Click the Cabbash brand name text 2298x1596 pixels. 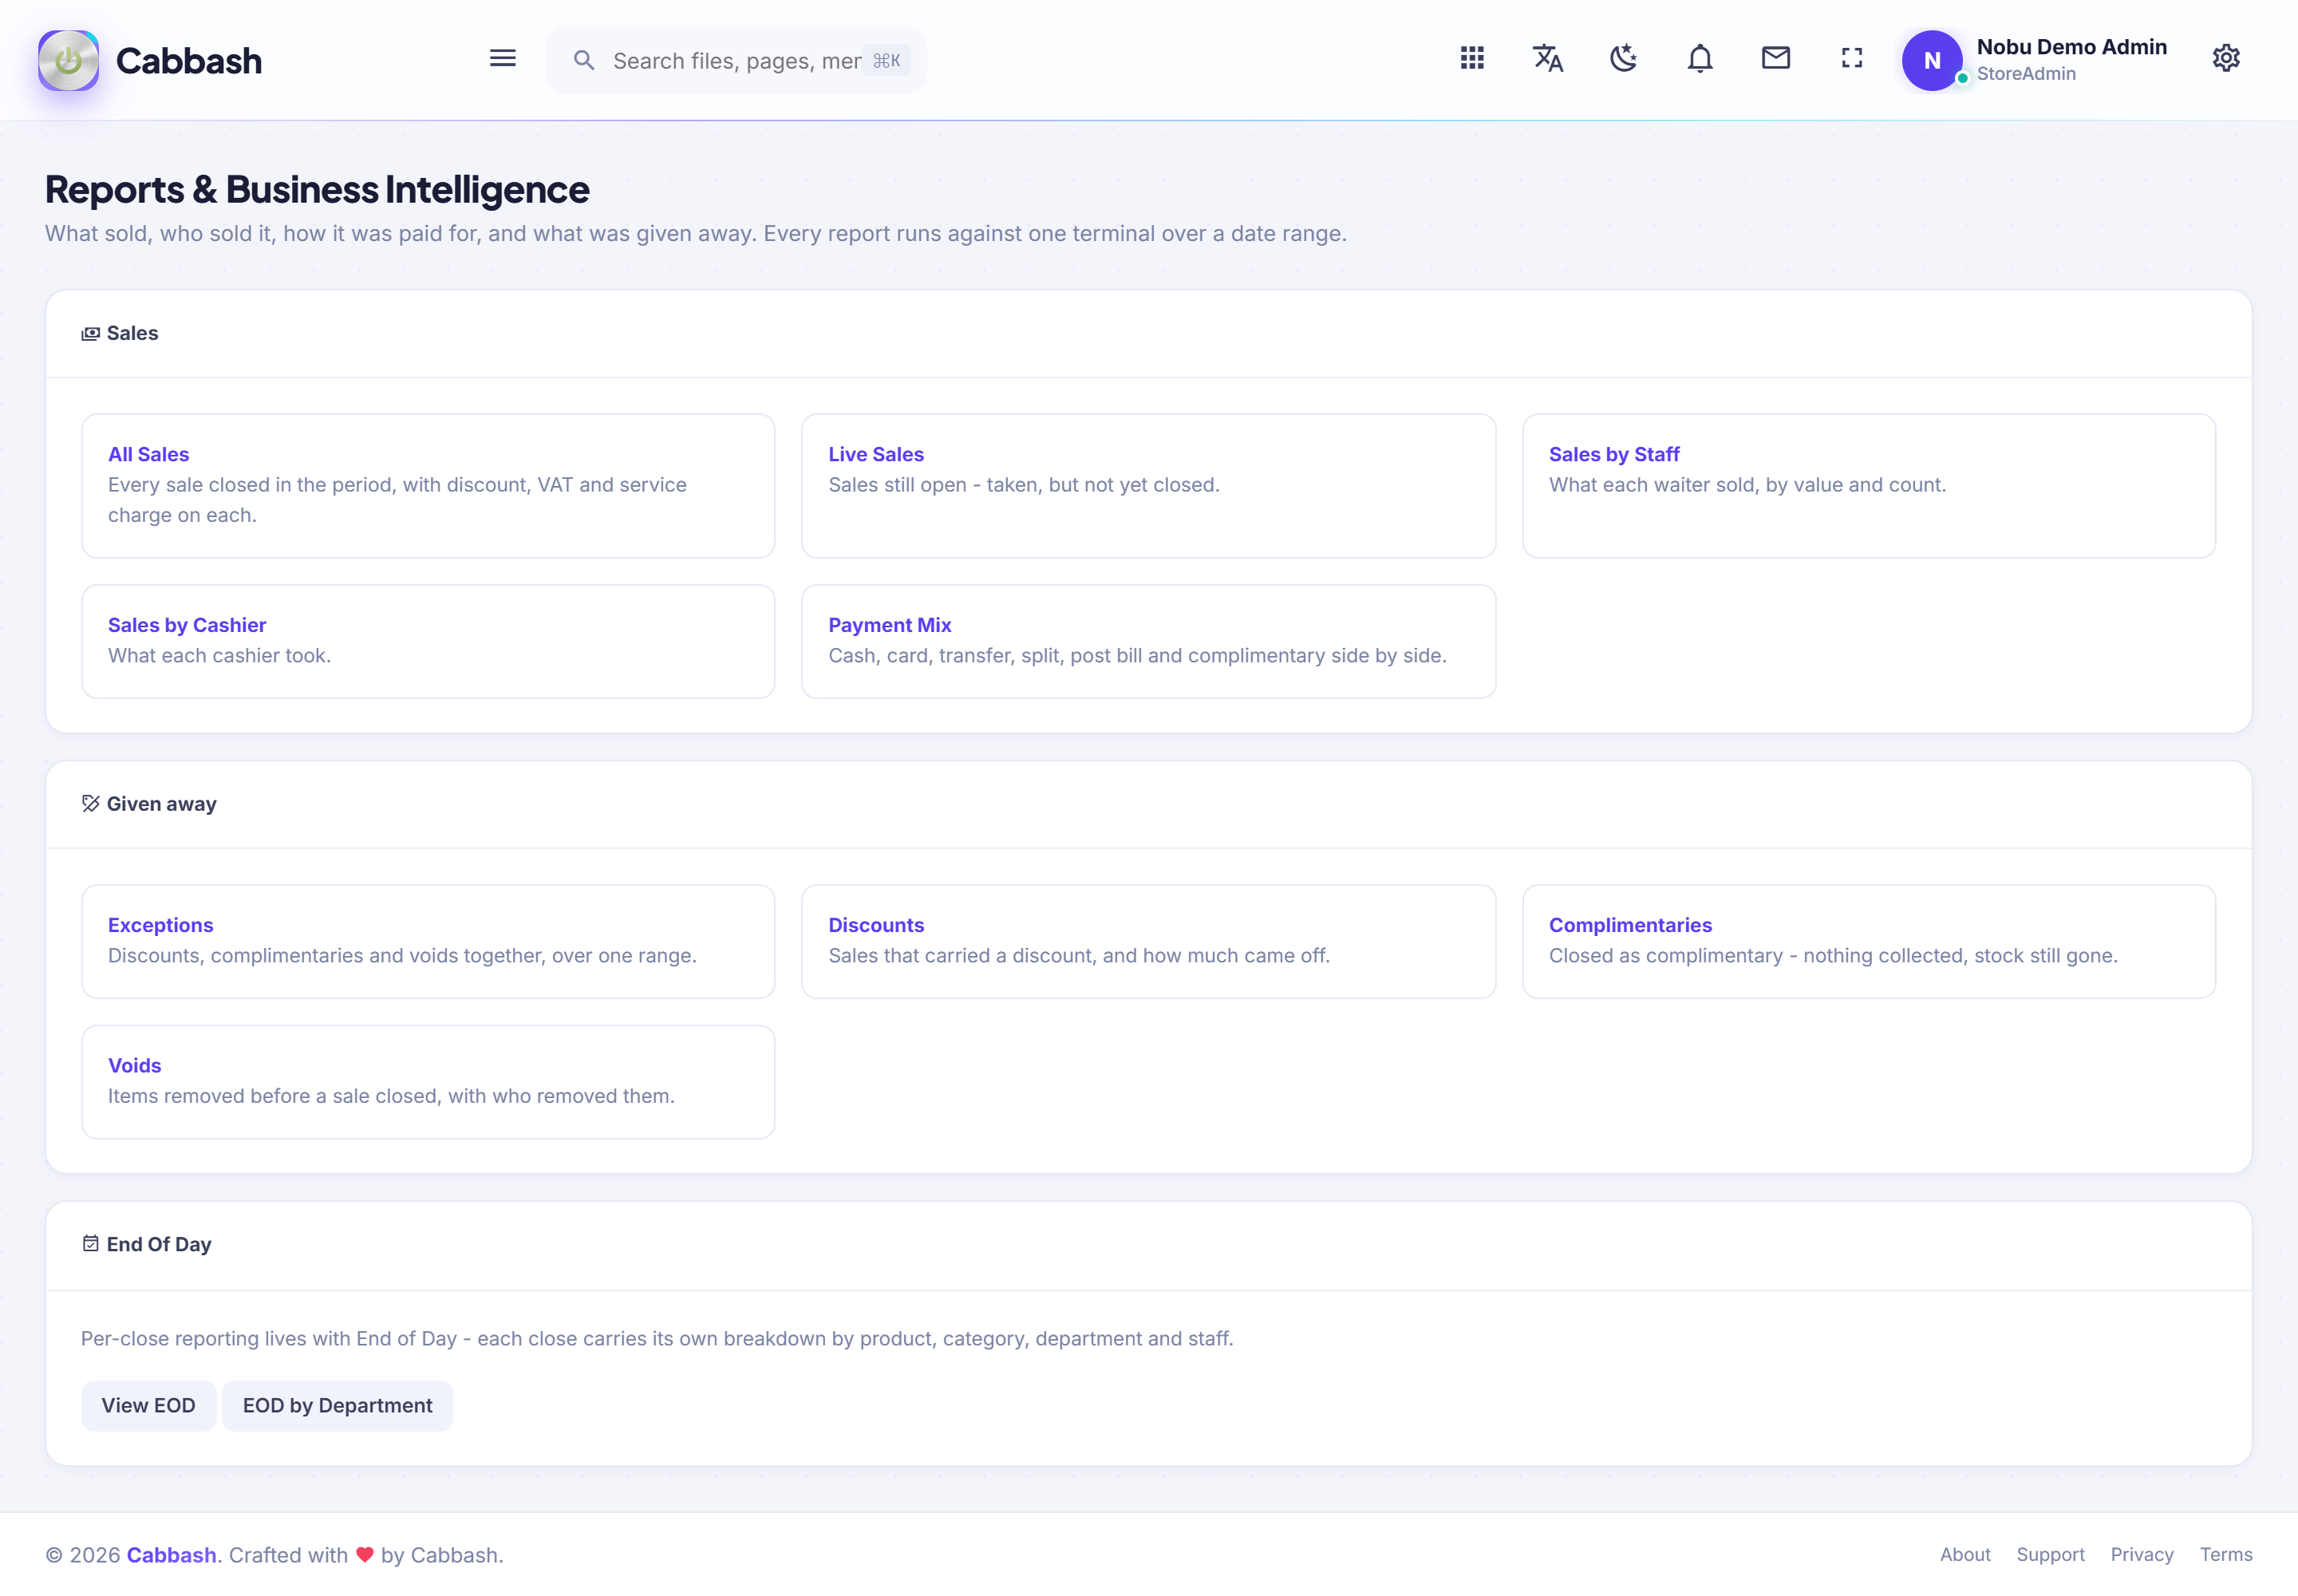point(189,61)
